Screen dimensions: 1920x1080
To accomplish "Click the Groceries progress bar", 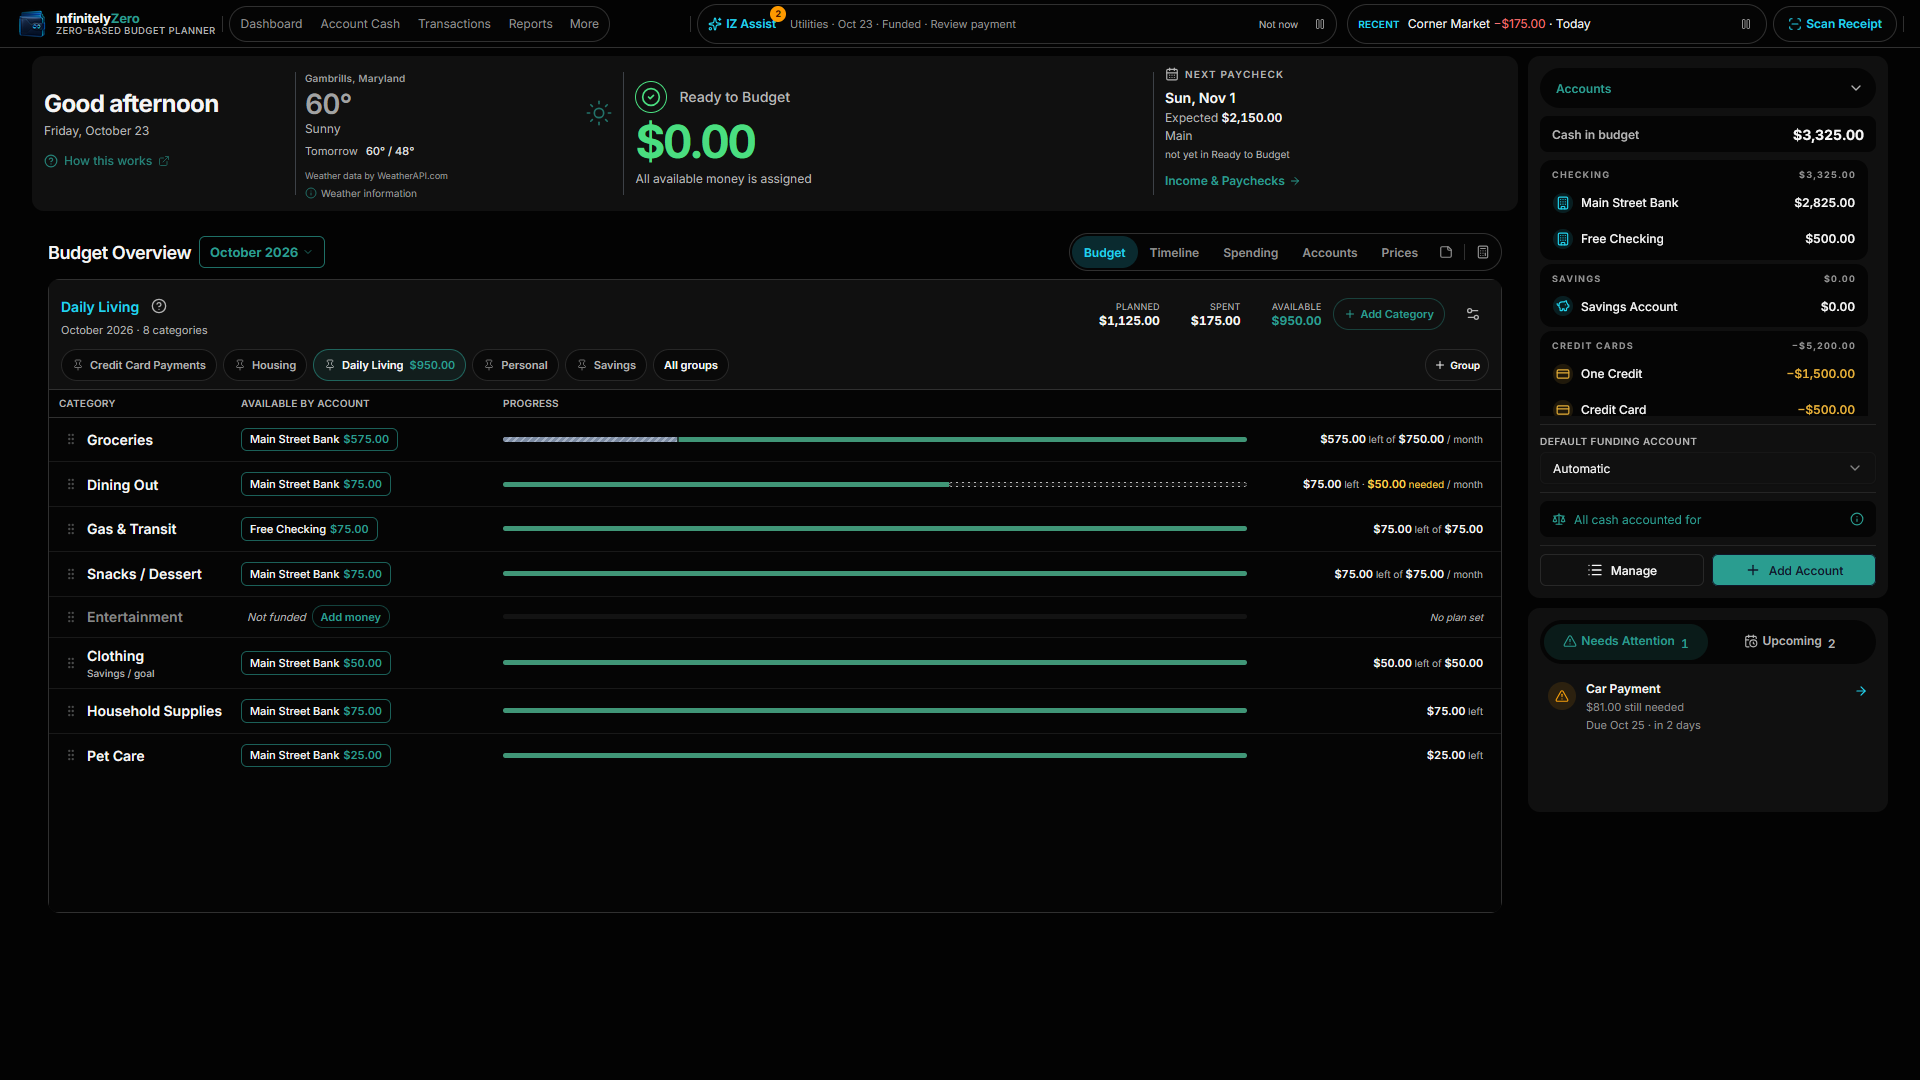I will pos(875,439).
